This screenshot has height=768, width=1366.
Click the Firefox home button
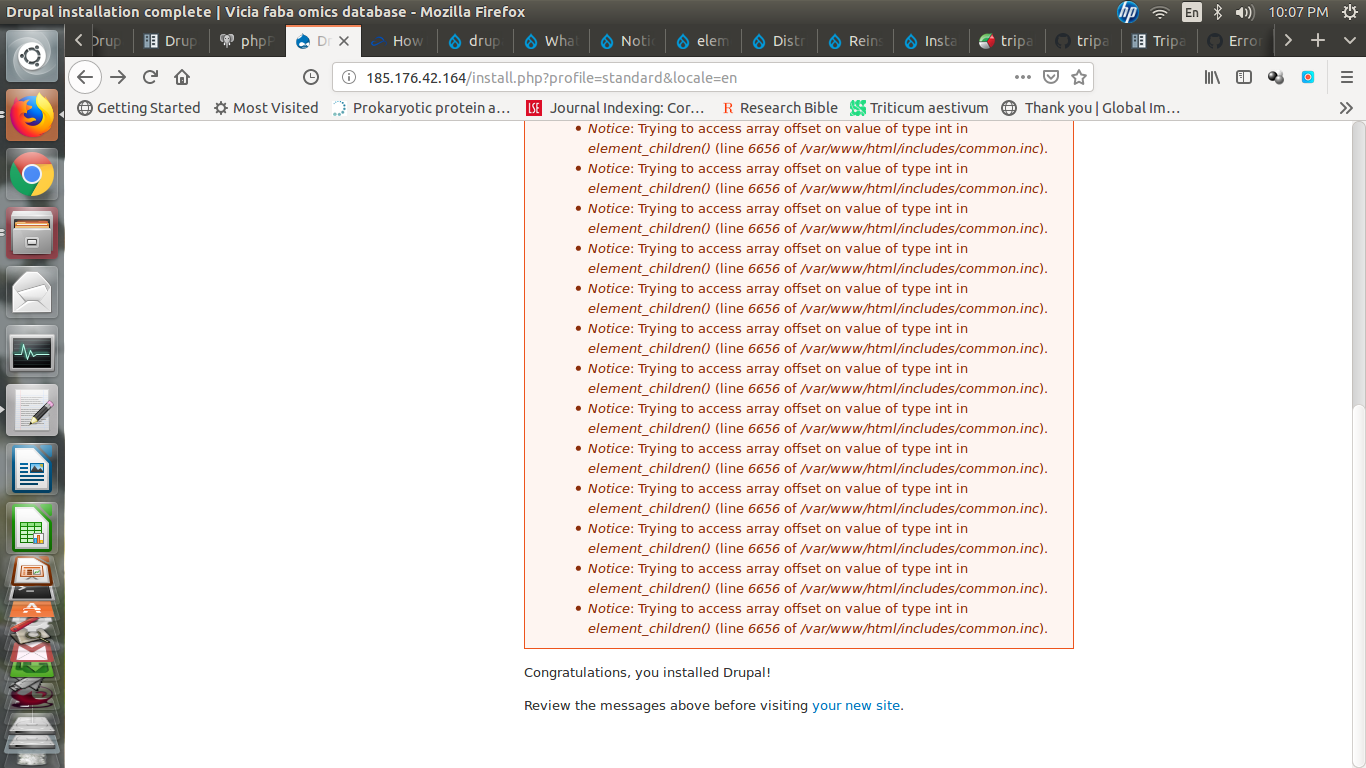click(x=182, y=77)
